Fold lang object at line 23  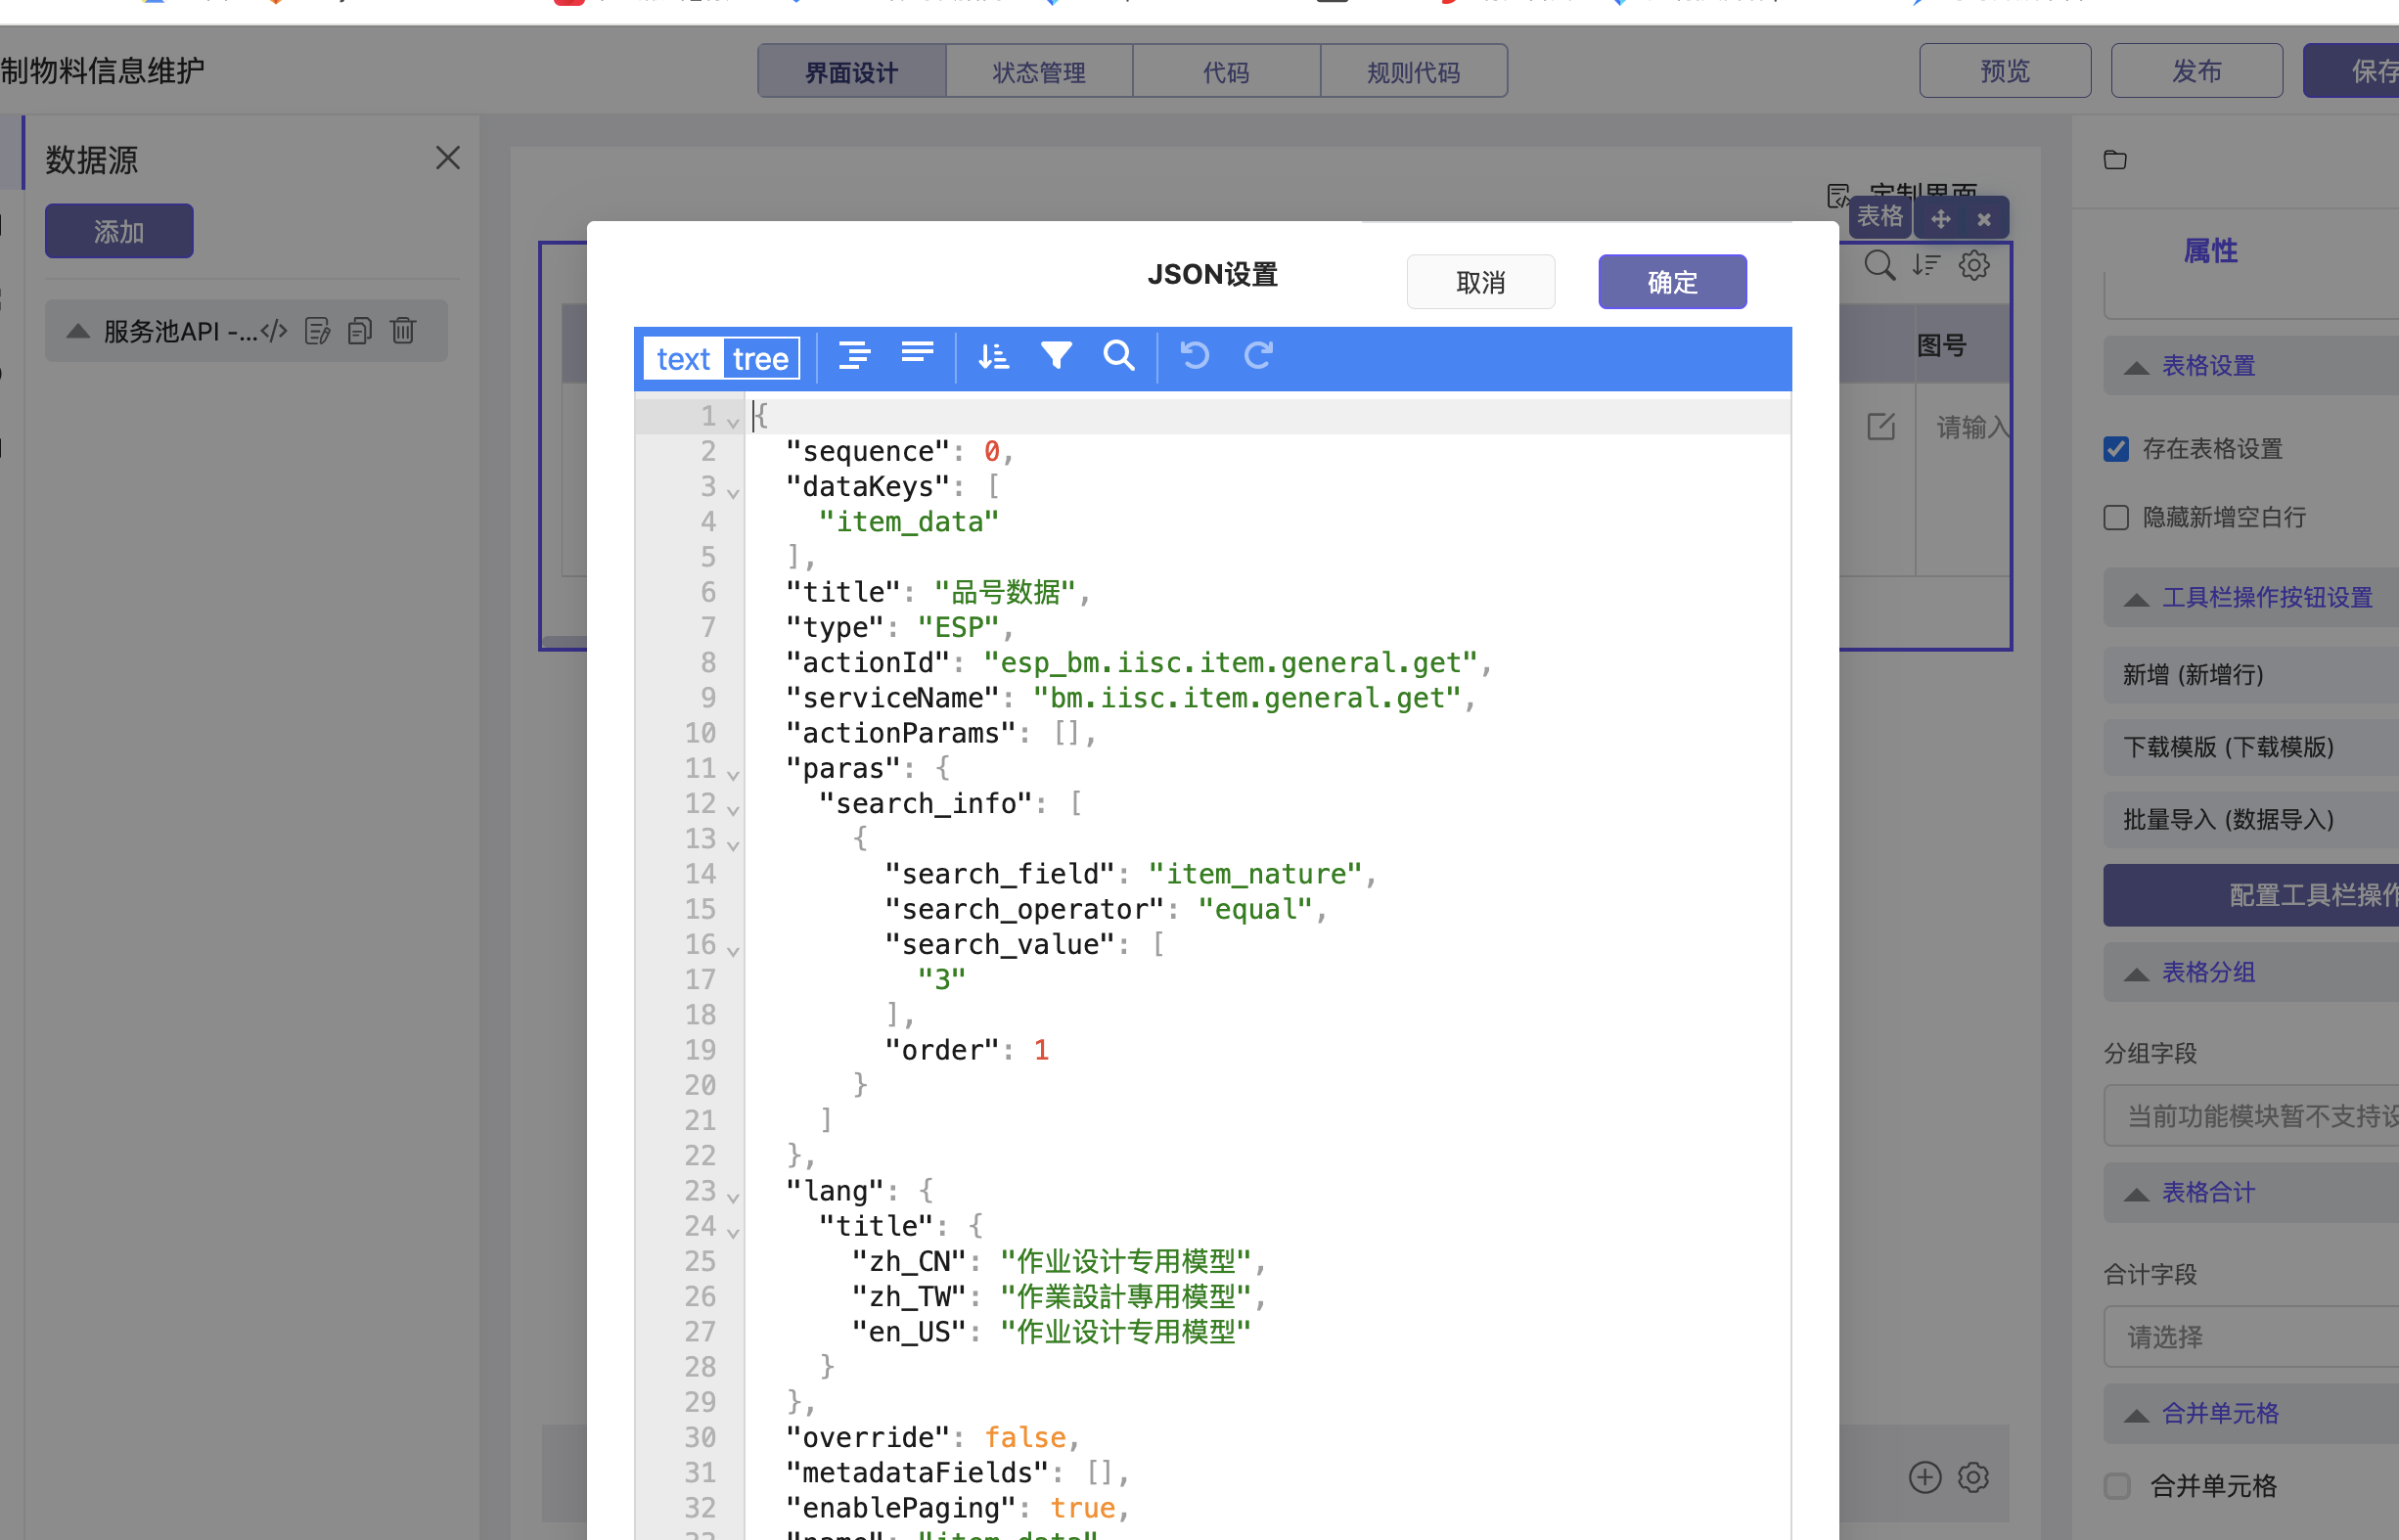[733, 1196]
